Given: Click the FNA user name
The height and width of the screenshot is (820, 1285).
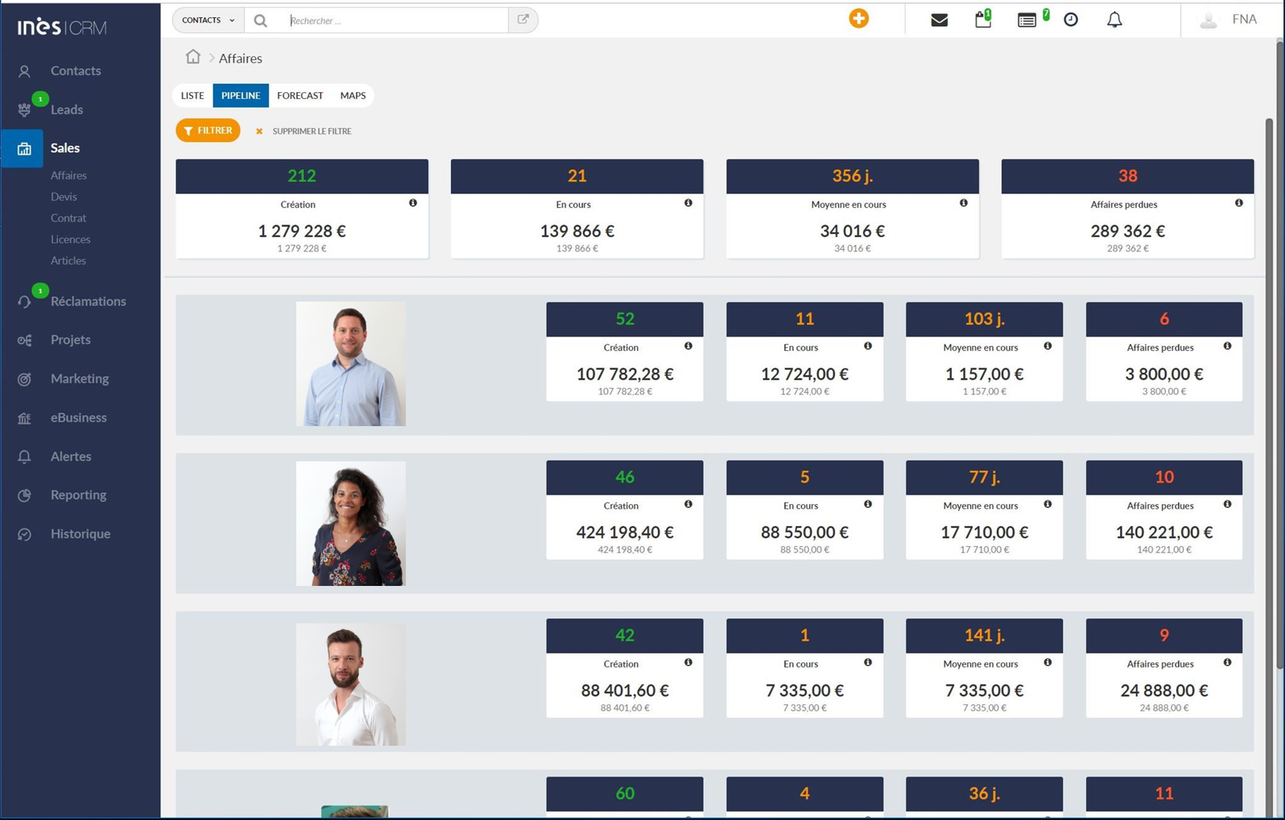Looking at the screenshot, I should [1244, 19].
